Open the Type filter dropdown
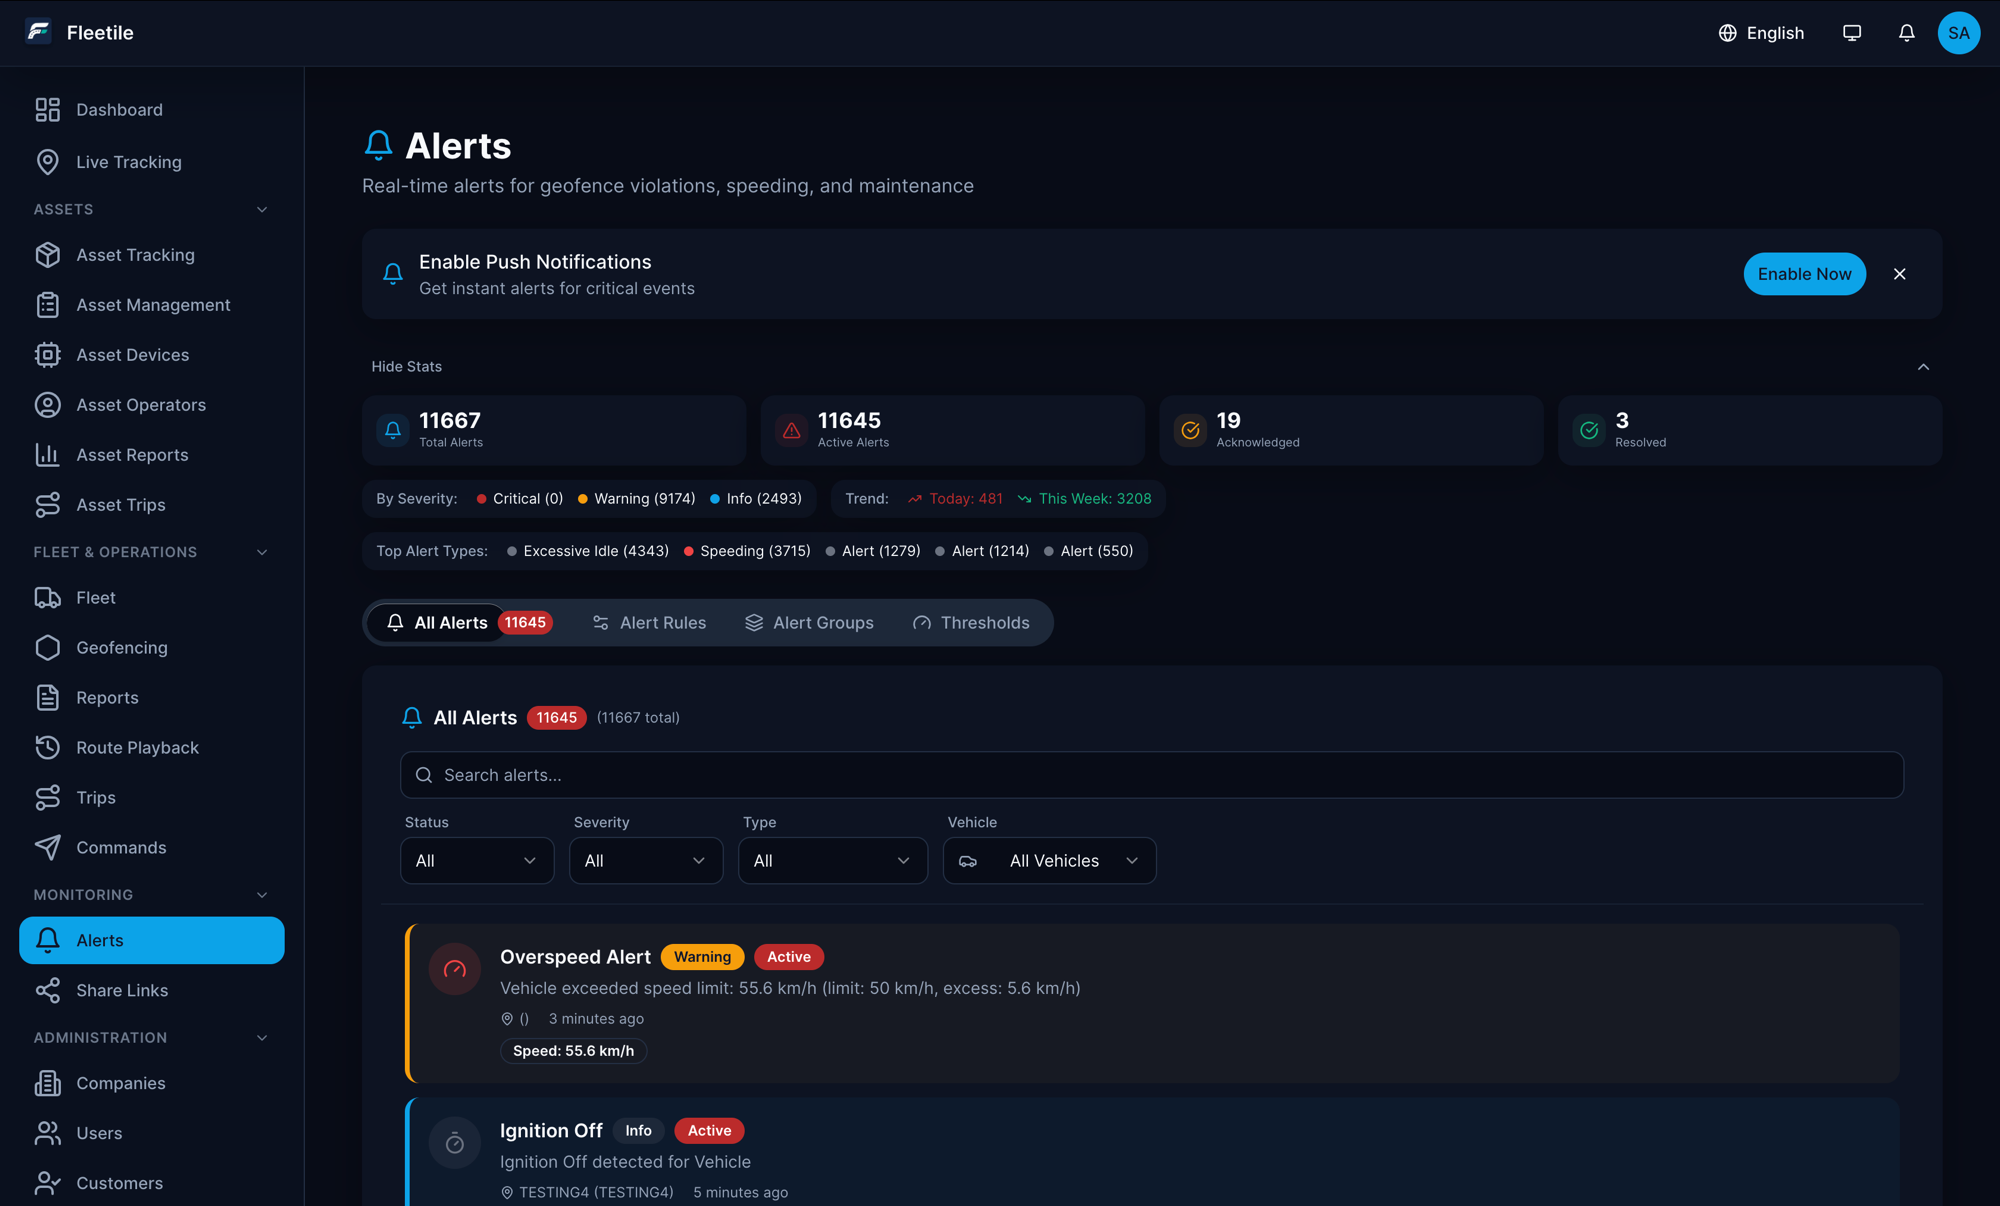The height and width of the screenshot is (1206, 2000). (x=833, y=861)
